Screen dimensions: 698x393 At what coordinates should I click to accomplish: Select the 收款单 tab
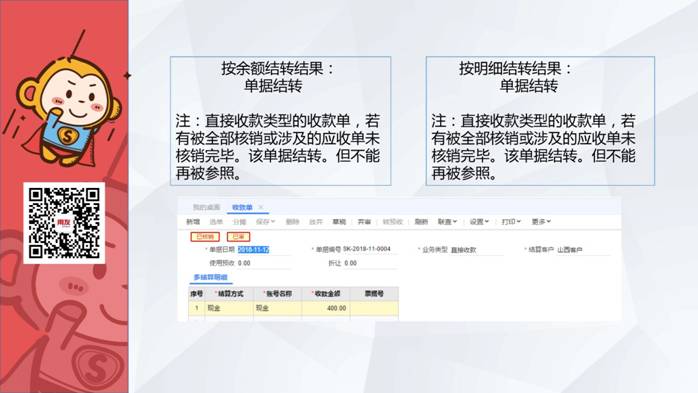click(x=242, y=207)
